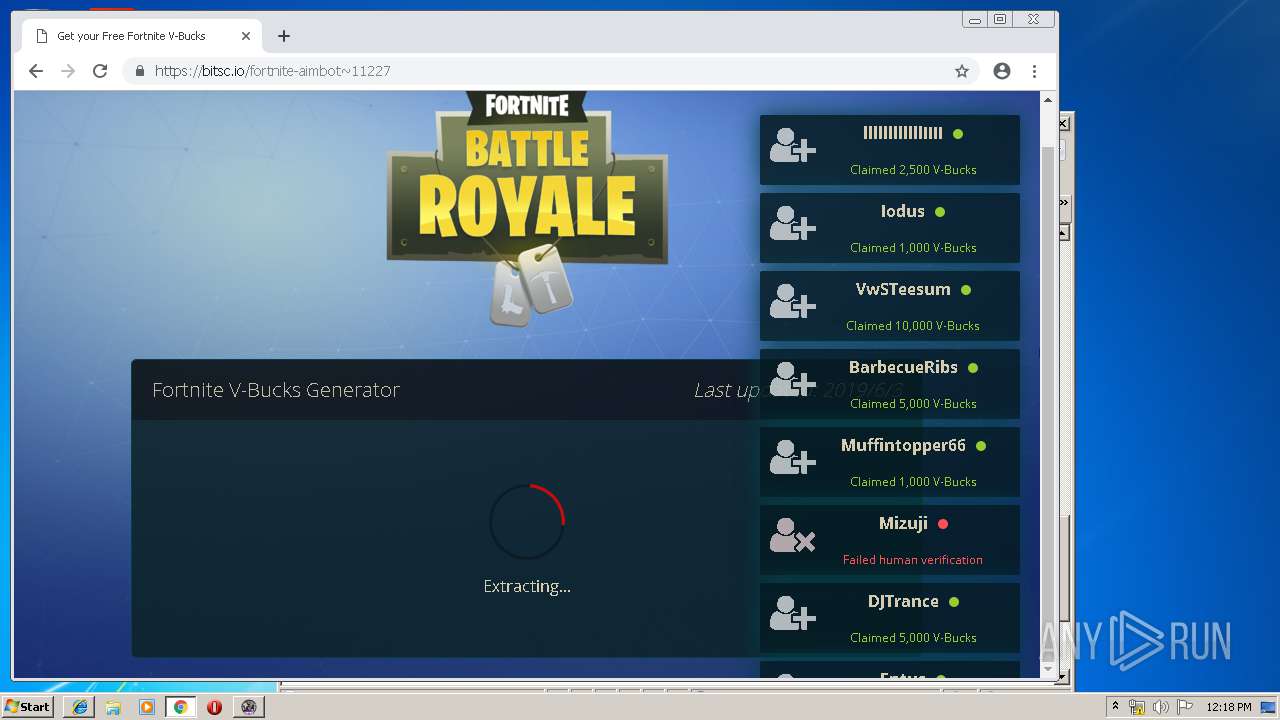Click the padlock icon in address bar
The image size is (1280, 720).
coord(139,71)
